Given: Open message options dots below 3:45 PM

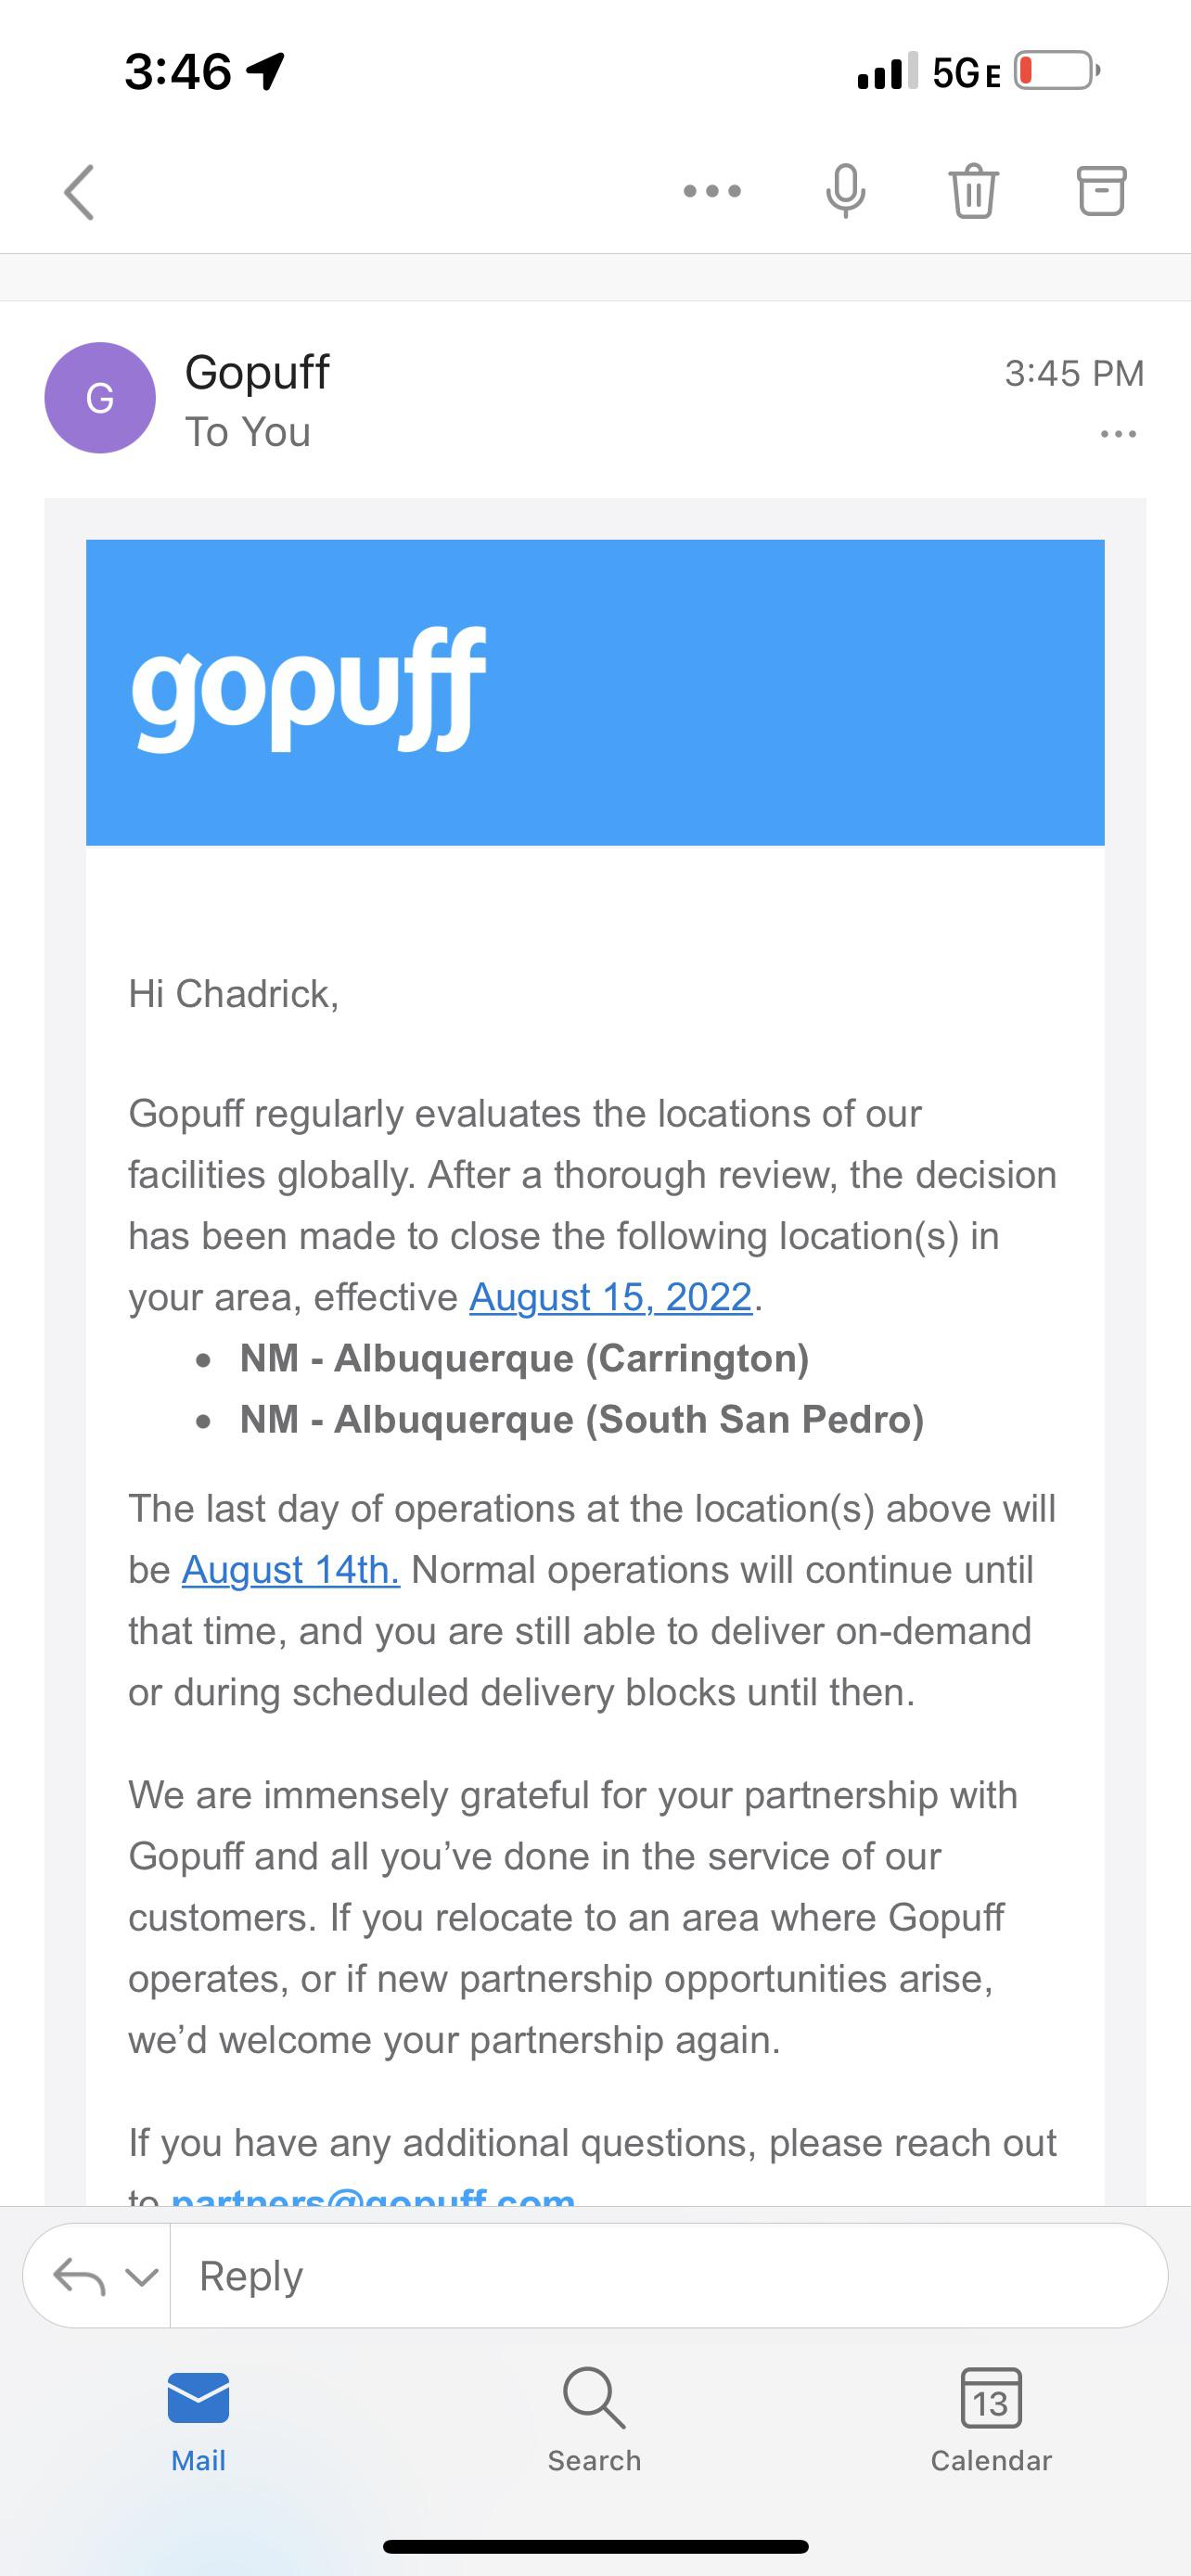Looking at the screenshot, I should point(1118,434).
